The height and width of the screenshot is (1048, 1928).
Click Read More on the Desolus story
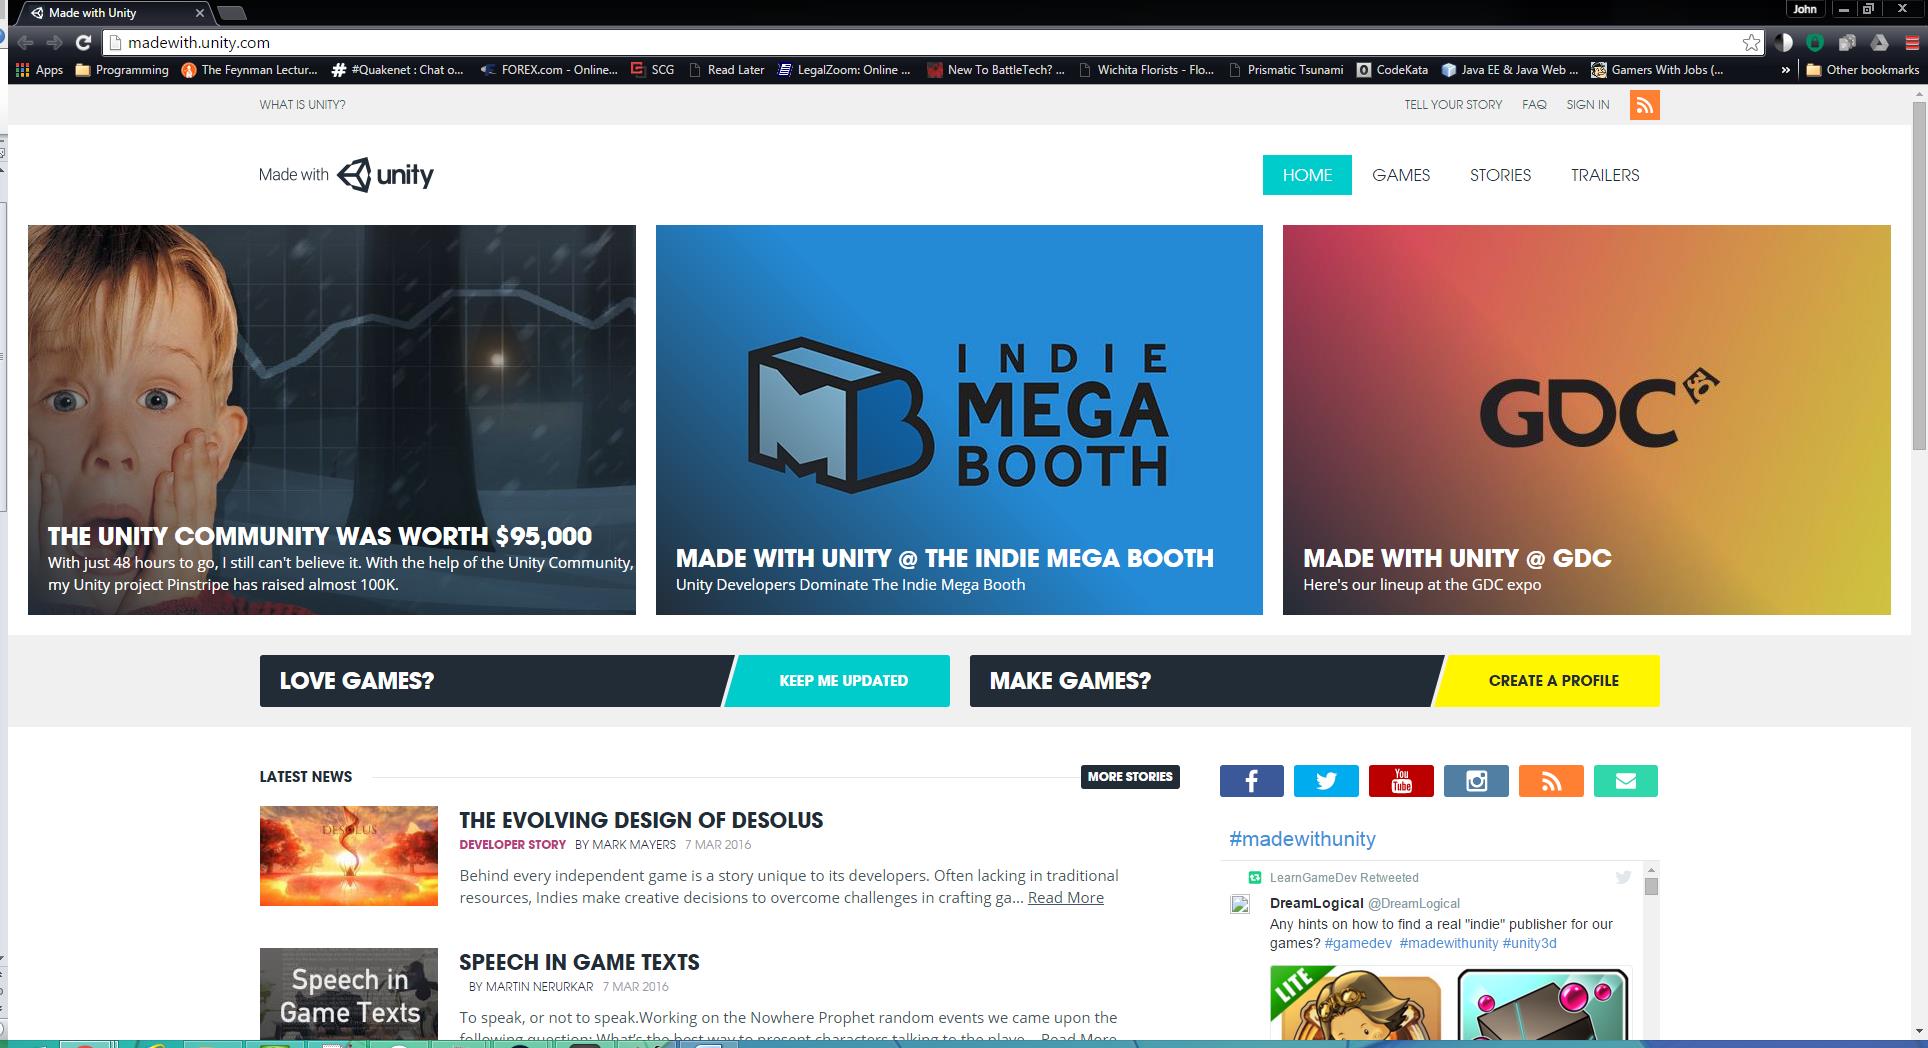1066,898
